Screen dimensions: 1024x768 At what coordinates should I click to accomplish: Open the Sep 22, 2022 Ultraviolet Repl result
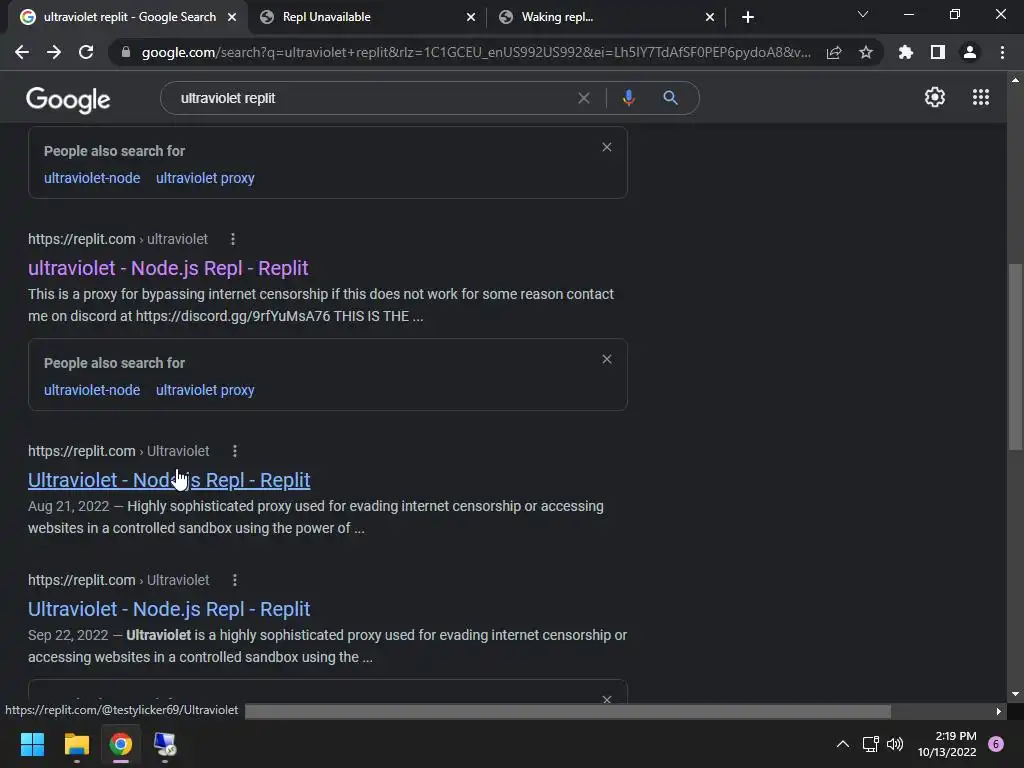pos(169,609)
